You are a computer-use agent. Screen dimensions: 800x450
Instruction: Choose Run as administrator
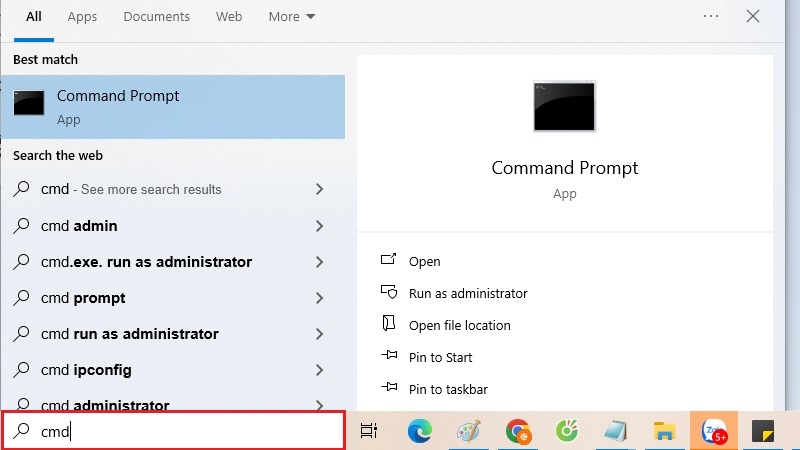pyautogui.click(x=468, y=293)
